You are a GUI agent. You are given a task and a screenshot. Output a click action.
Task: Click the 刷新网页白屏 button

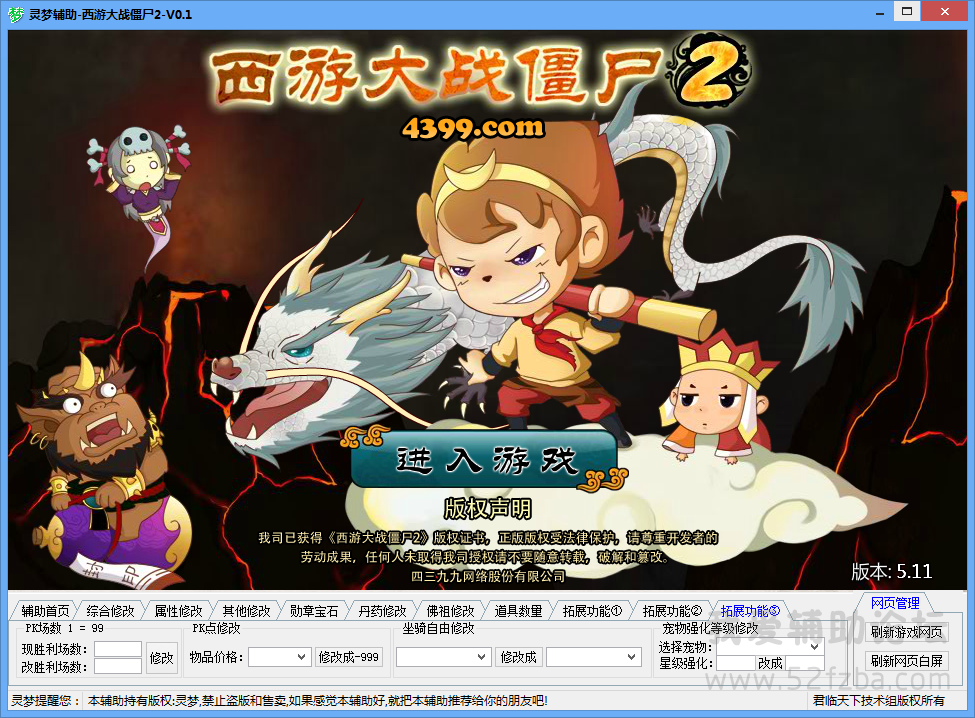(906, 660)
